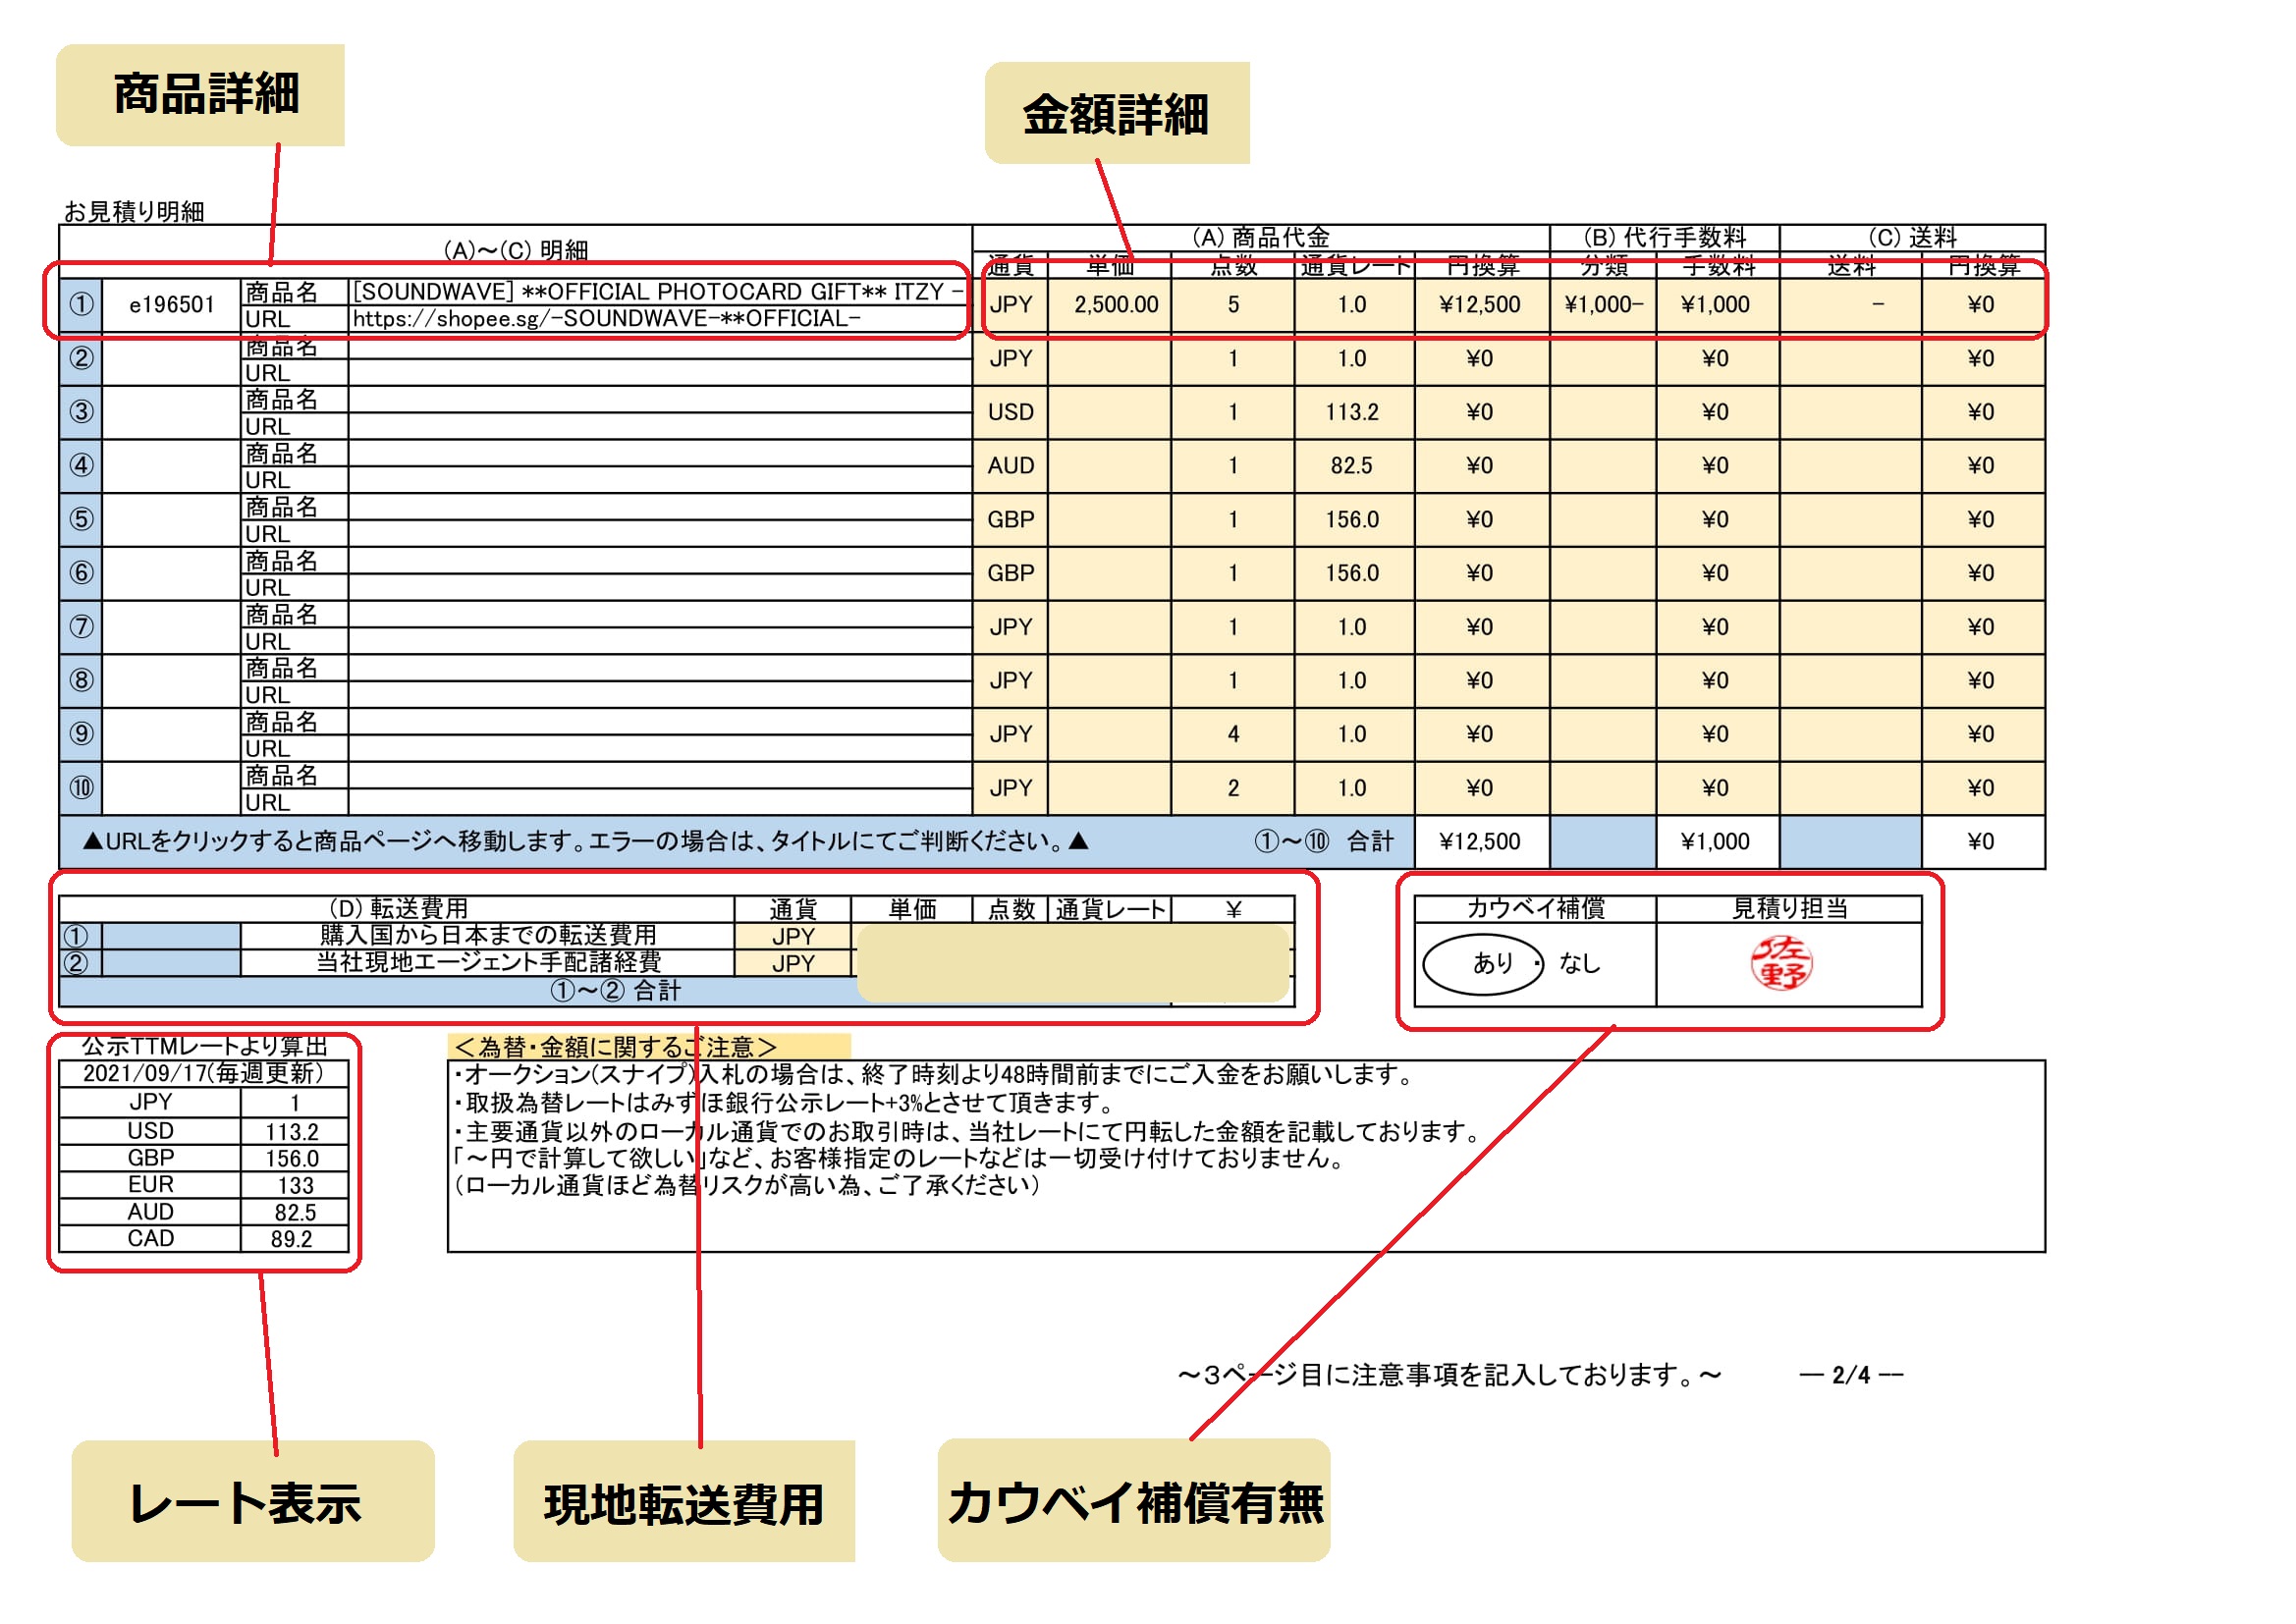2296x1624 pixels.
Task: Click the (B) 代行手数料 column header
Action: pos(1665,237)
